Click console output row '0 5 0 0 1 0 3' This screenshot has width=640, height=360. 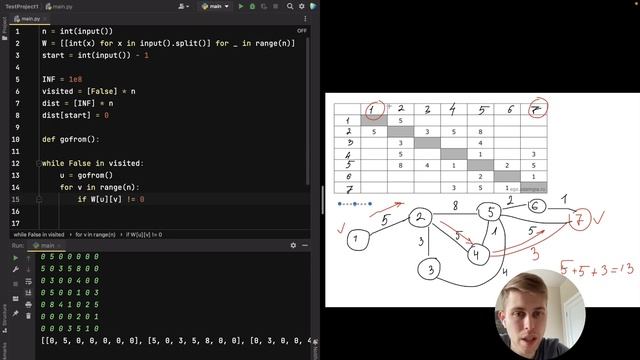coord(70,293)
